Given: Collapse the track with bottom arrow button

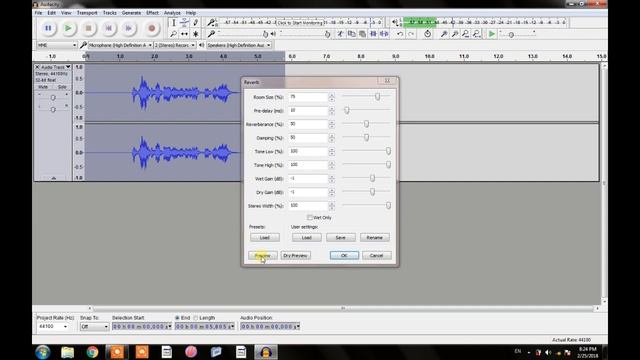Looking at the screenshot, I should click(x=53, y=178).
